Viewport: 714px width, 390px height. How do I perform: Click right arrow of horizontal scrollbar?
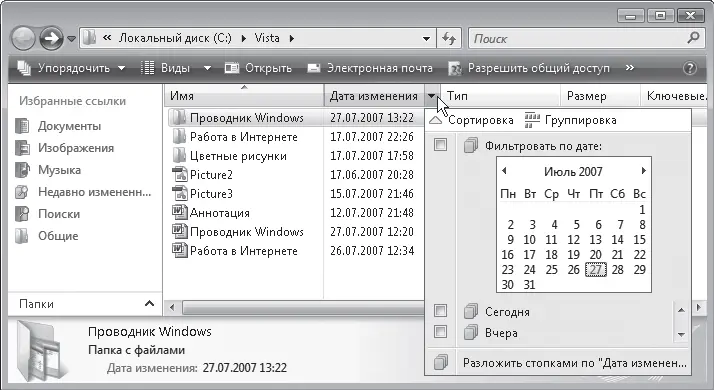tap(699, 308)
